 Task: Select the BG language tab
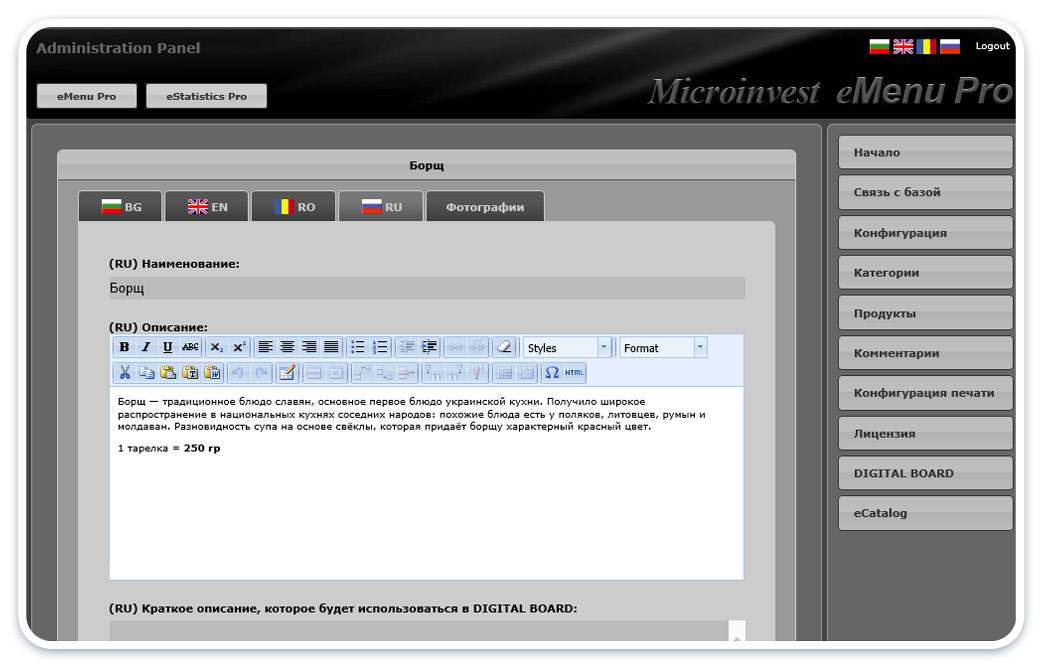(121, 207)
